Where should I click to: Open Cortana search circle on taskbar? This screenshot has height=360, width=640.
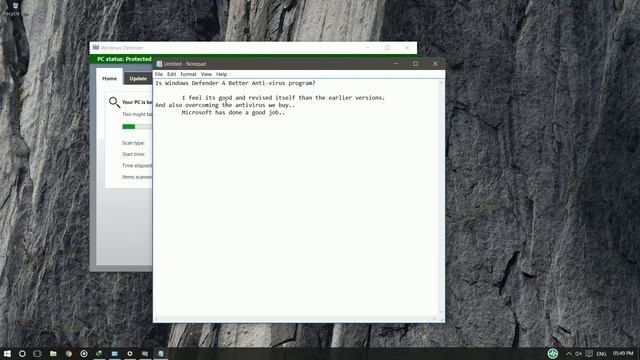(22, 353)
